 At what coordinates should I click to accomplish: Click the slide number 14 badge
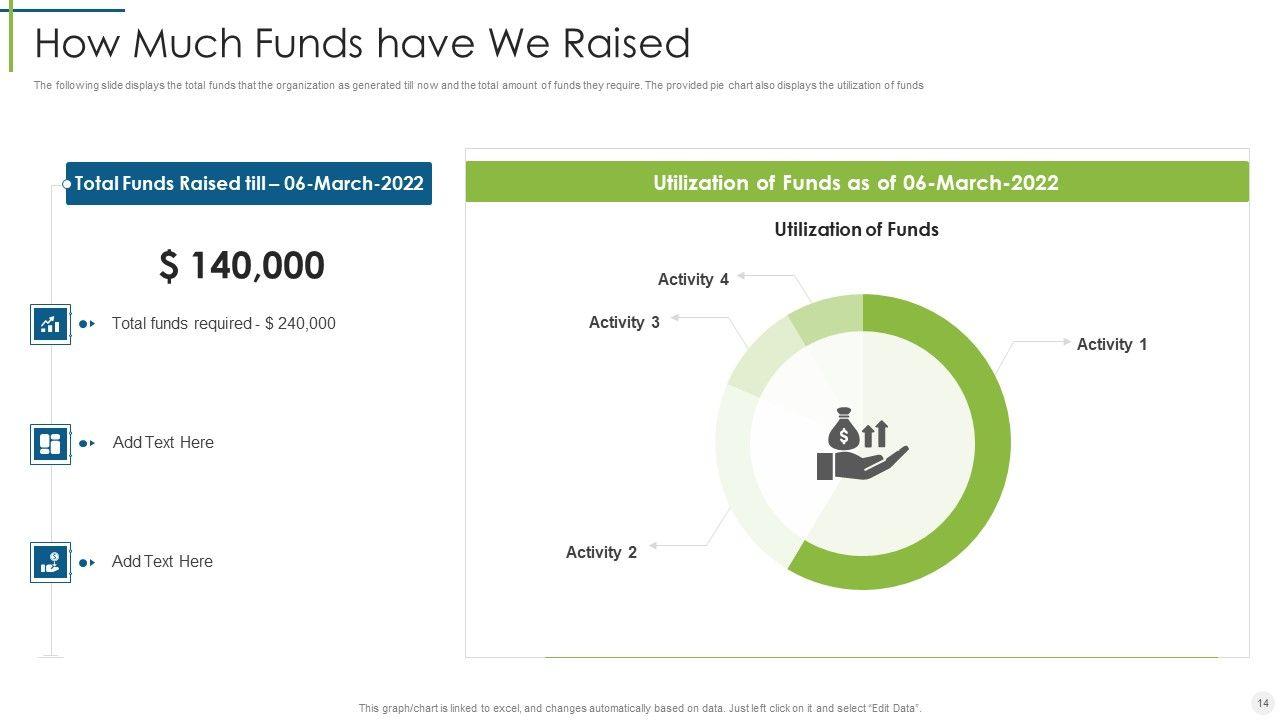(1262, 703)
